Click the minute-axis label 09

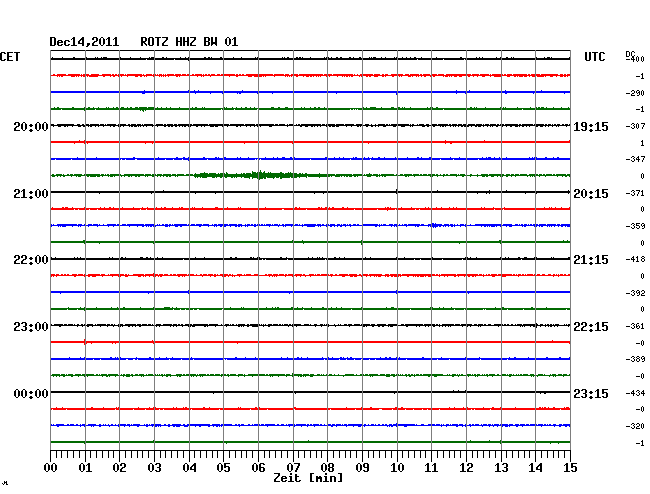click(x=362, y=468)
